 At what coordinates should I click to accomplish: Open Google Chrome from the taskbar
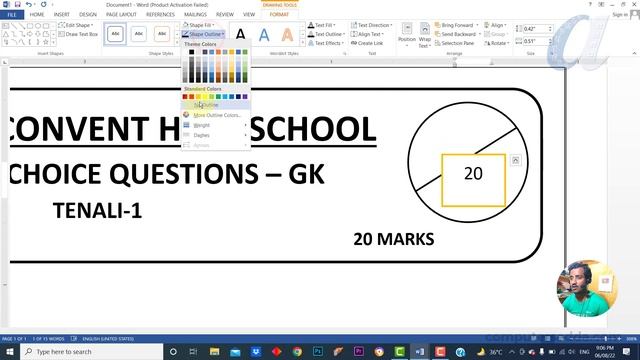pos(297,351)
